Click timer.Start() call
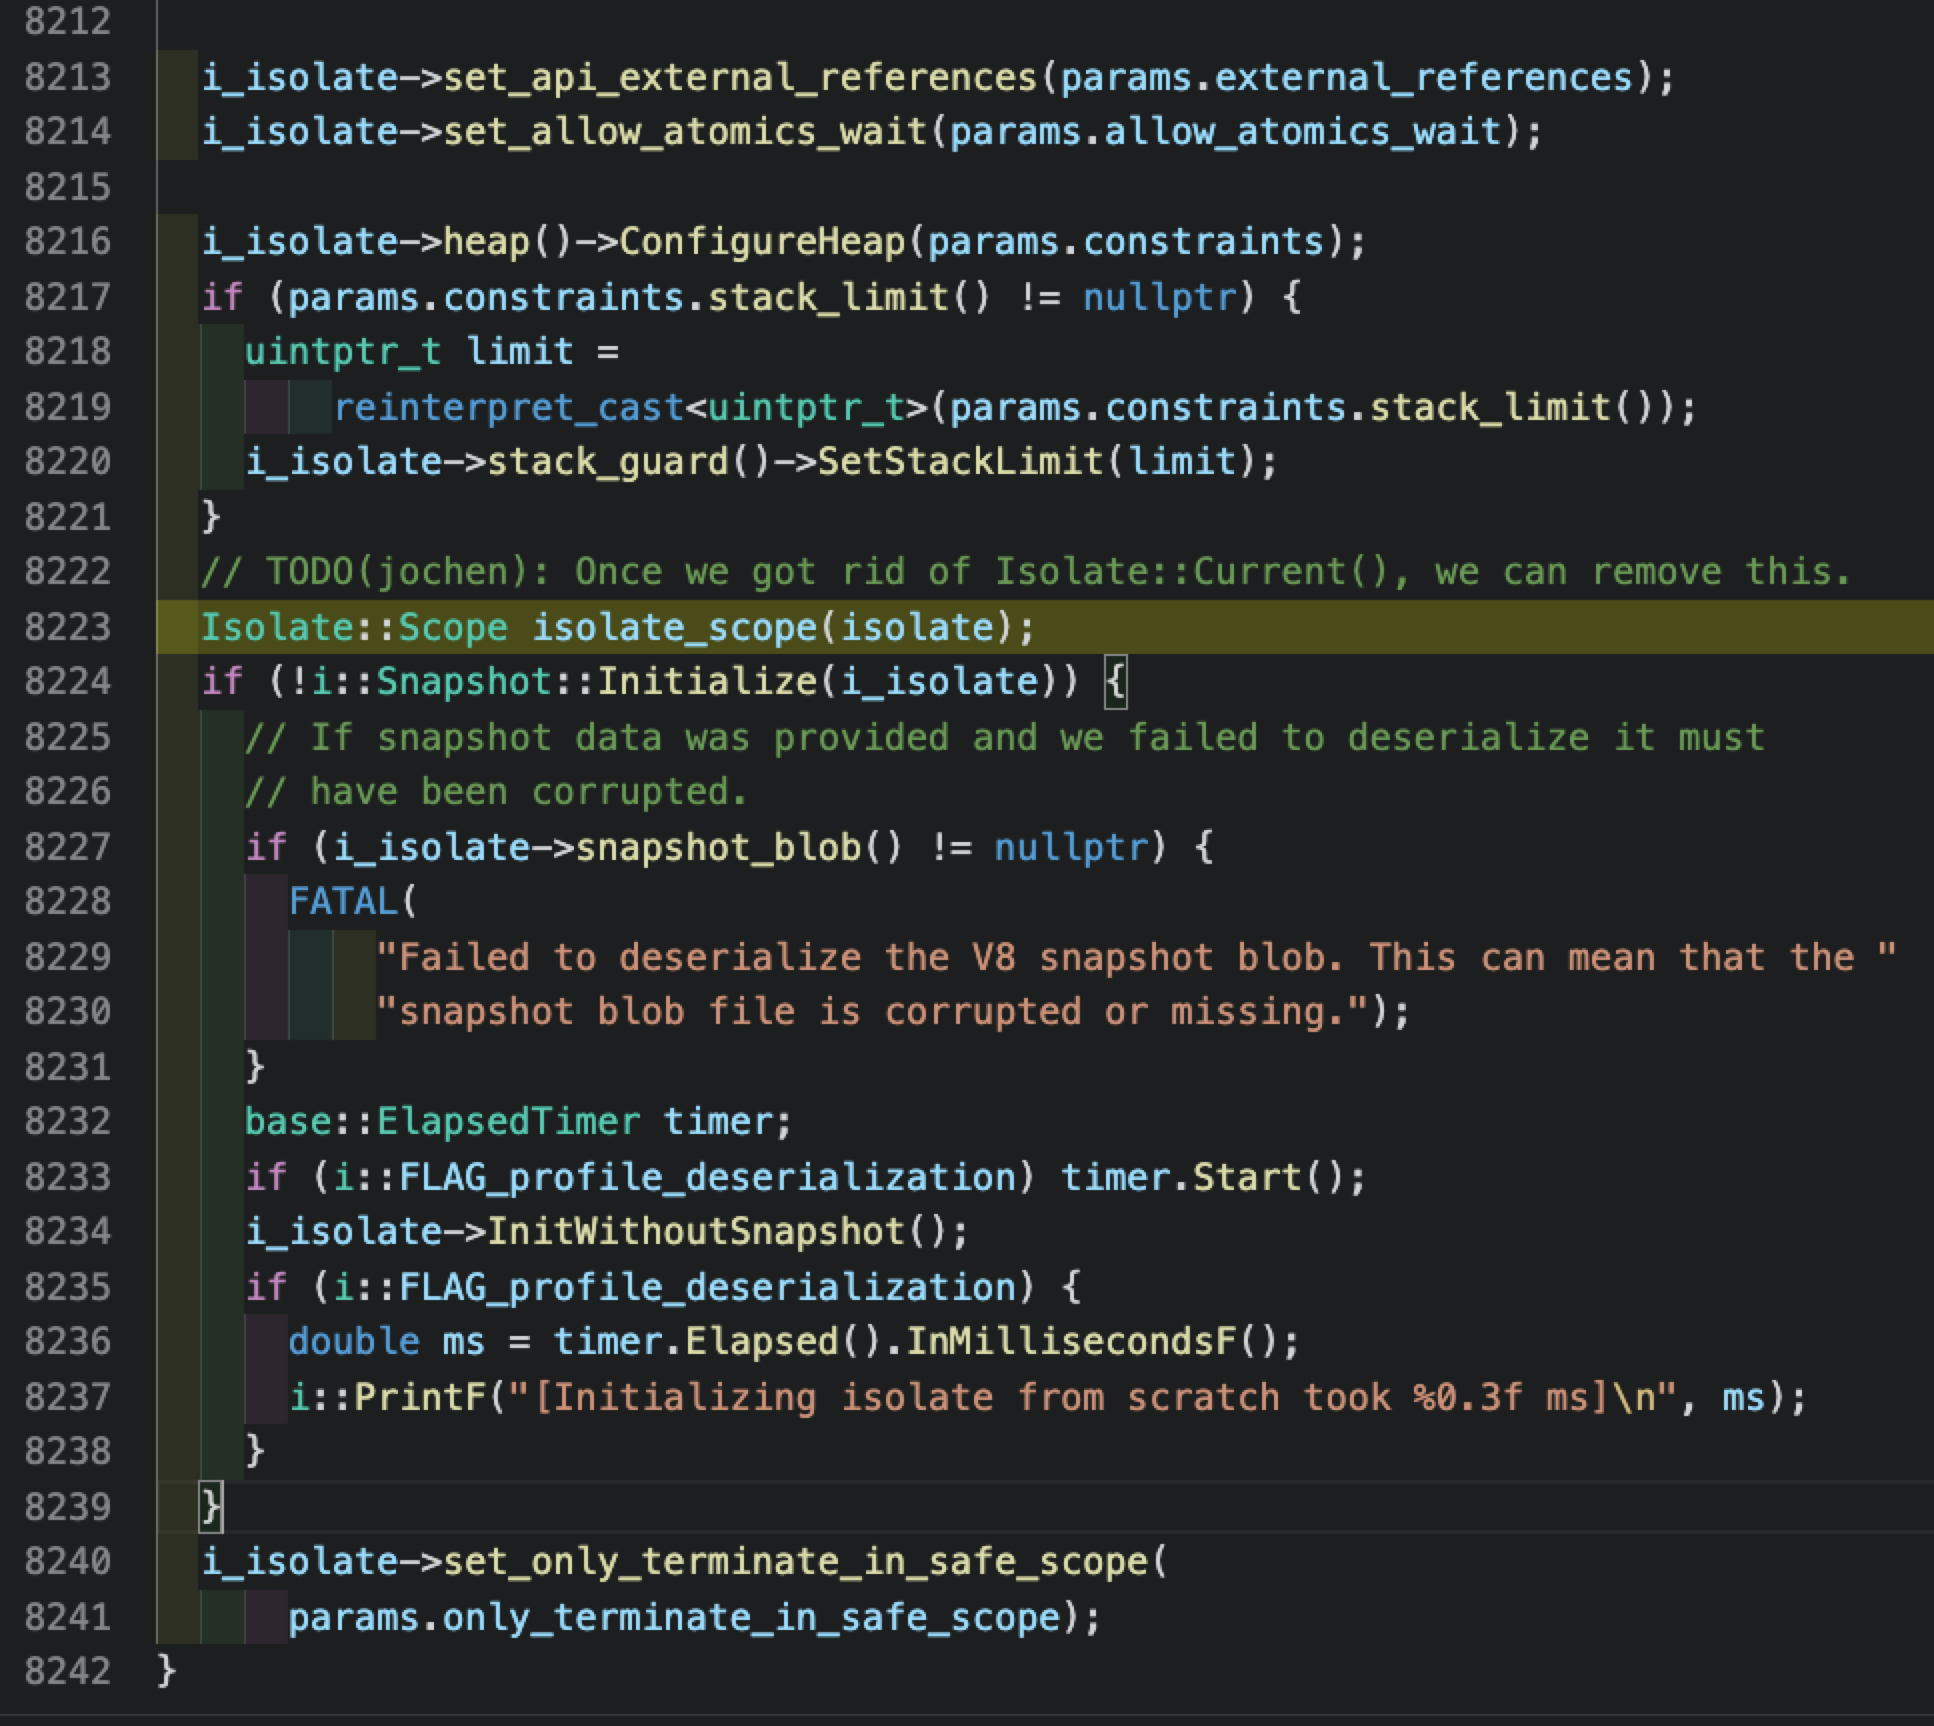This screenshot has width=1934, height=1726. point(1202,1177)
